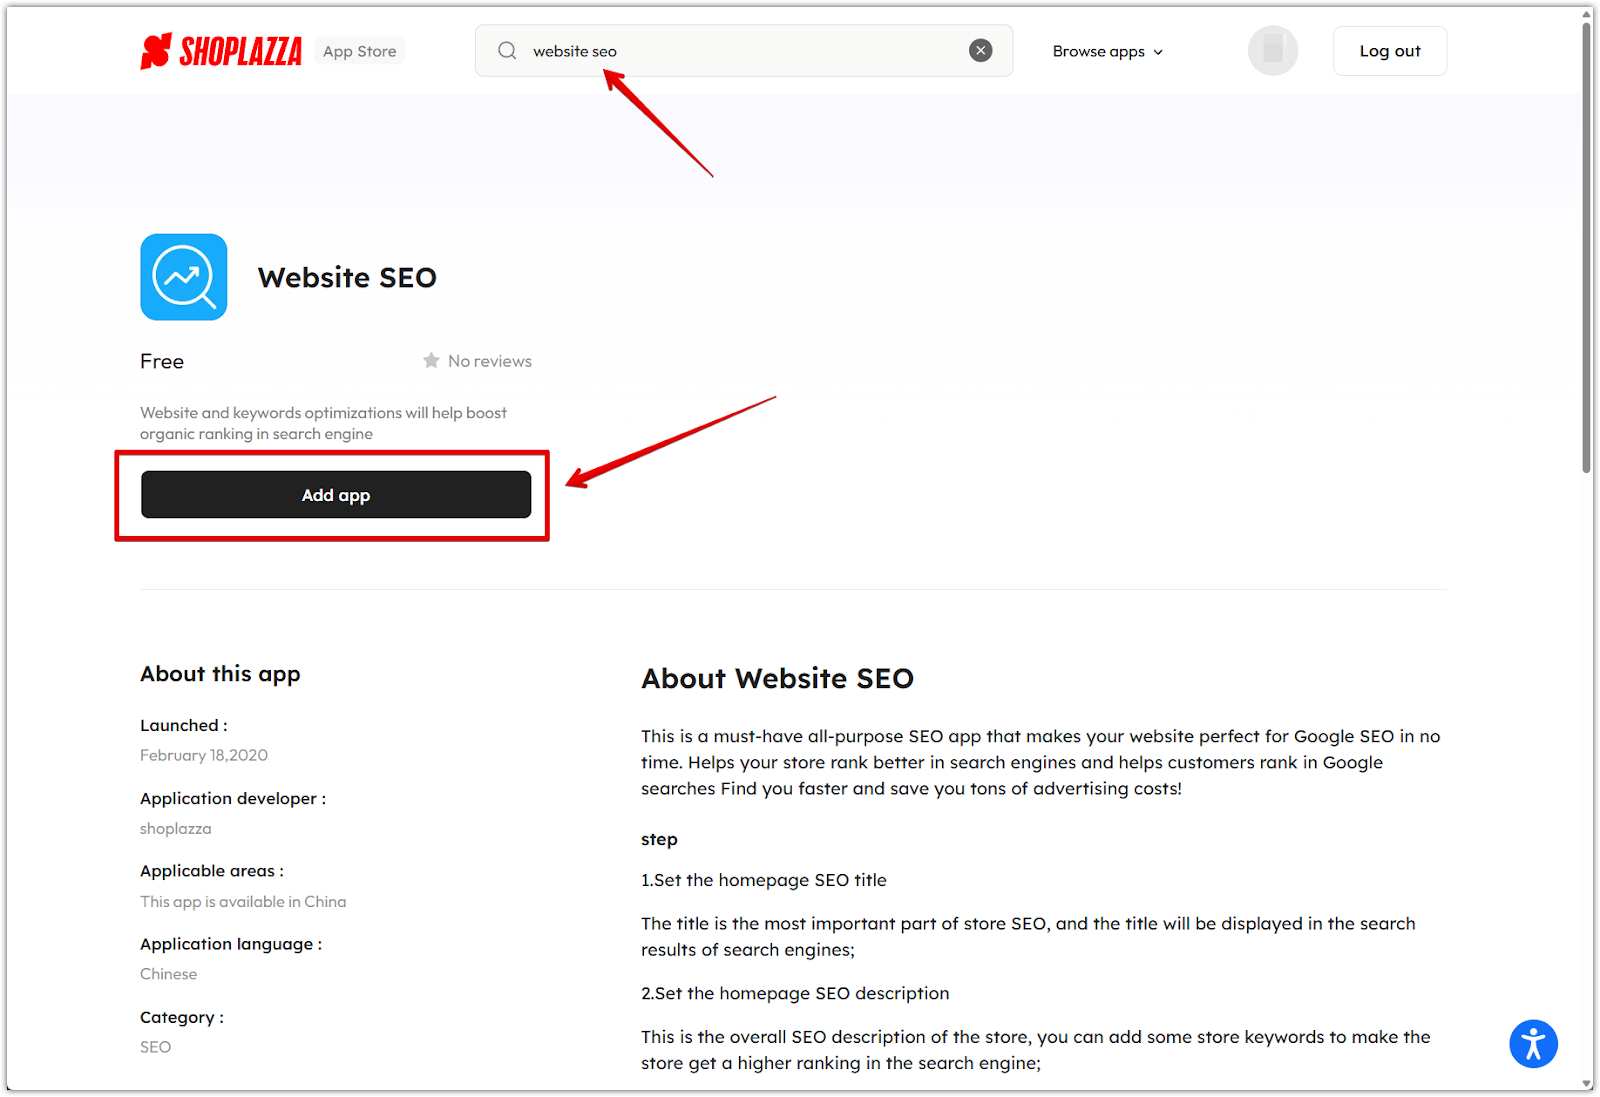The height and width of the screenshot is (1097, 1600).
Task: Expand the Browse apps dropdown
Action: [x=1107, y=51]
